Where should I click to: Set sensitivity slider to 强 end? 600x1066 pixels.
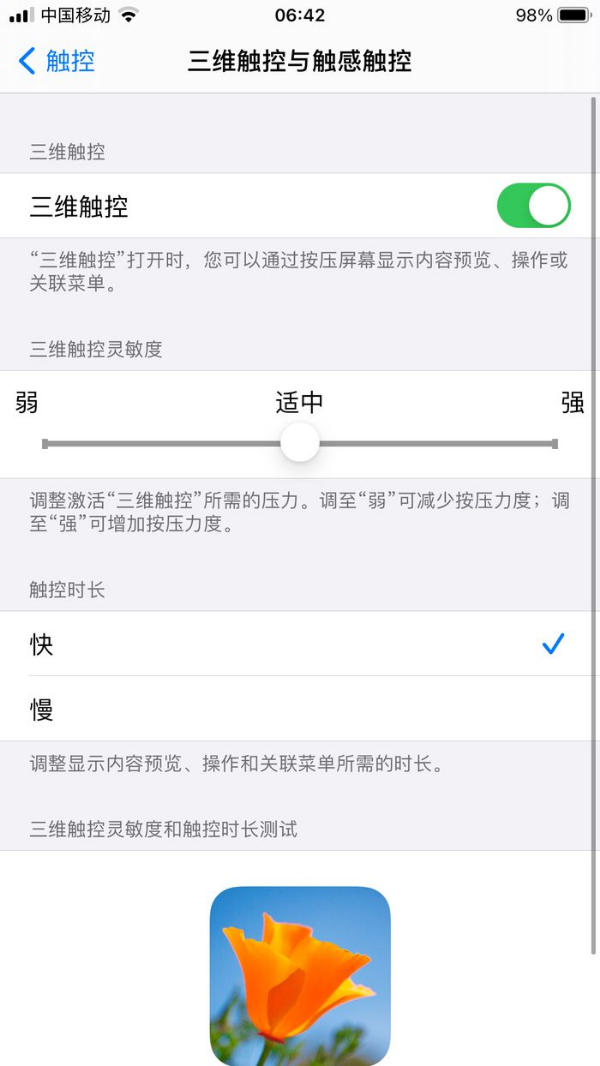tap(554, 444)
